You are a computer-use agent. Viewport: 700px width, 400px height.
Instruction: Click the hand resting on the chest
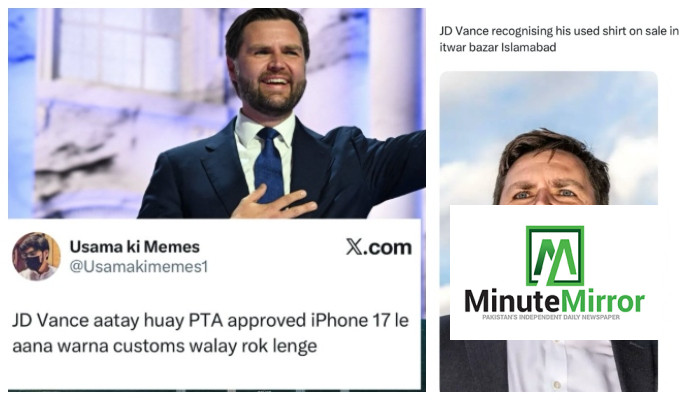tap(273, 204)
